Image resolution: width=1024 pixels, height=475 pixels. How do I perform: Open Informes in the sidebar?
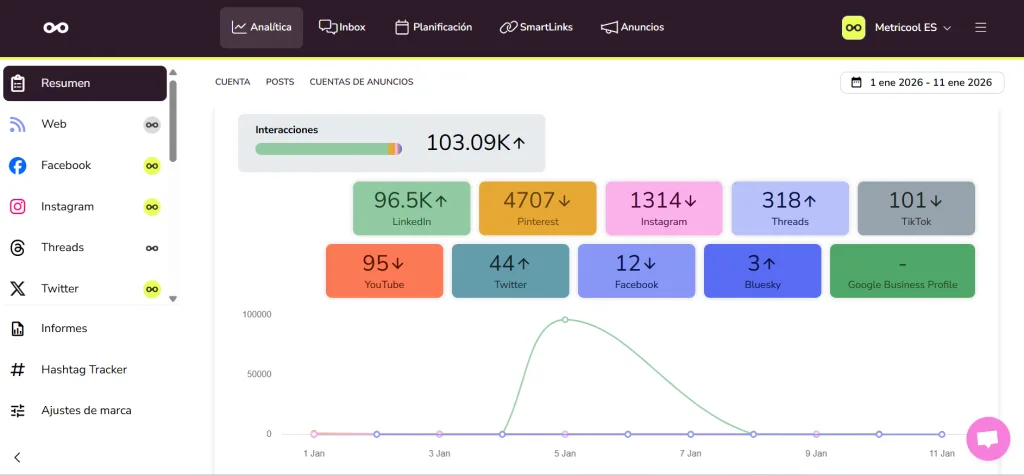(64, 329)
